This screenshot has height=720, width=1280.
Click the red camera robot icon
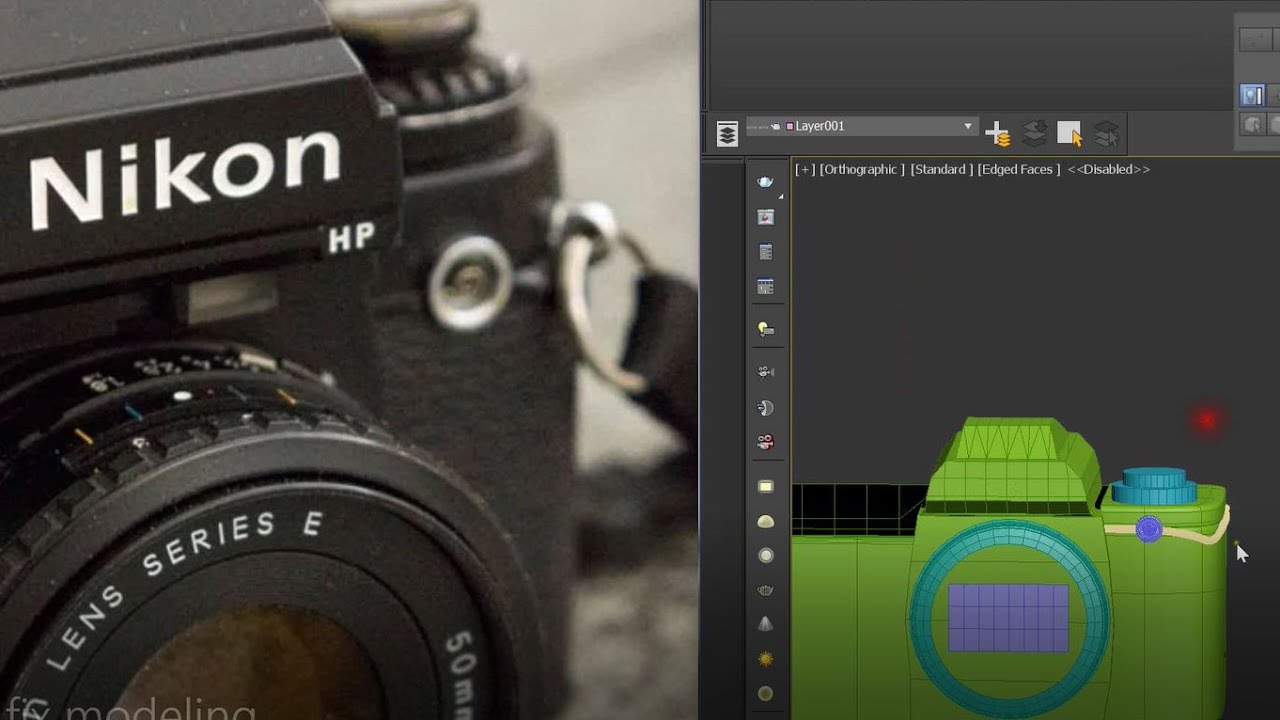point(766,442)
